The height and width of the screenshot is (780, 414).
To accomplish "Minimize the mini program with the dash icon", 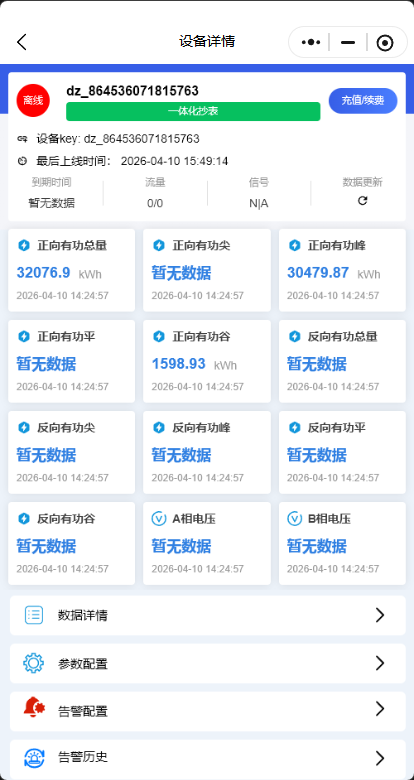I will (x=348, y=42).
